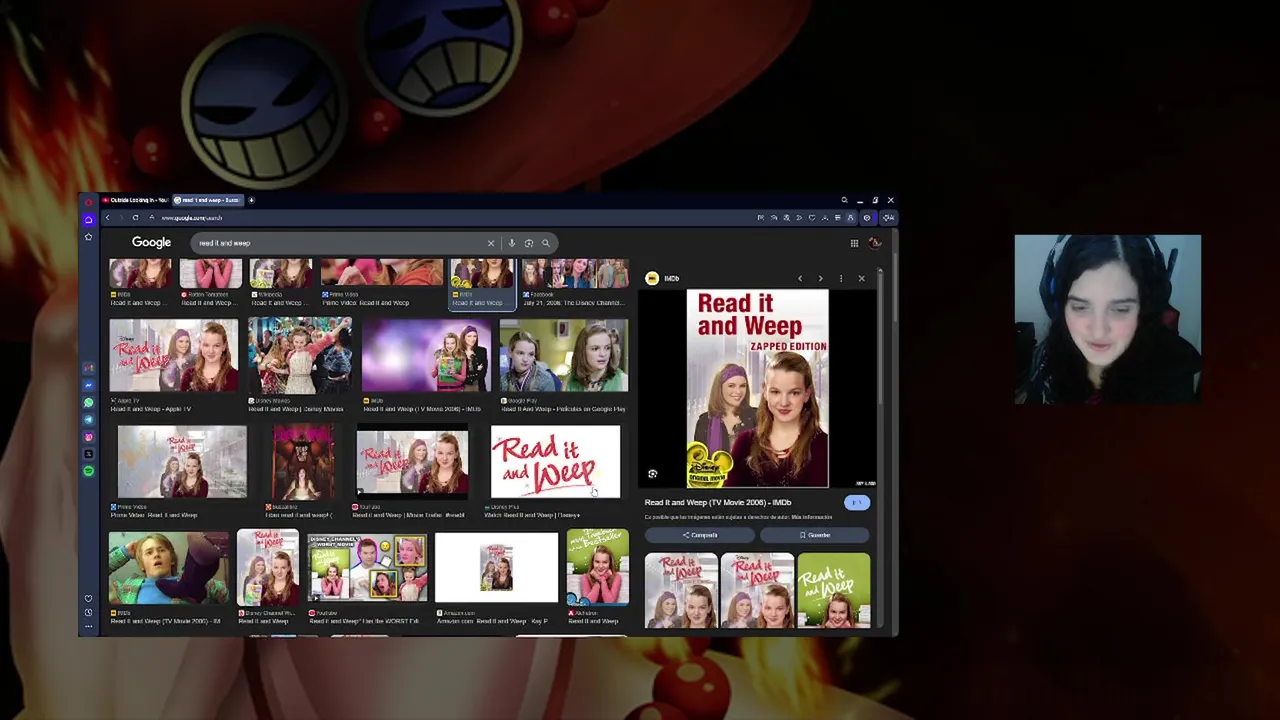Open the Google apps grid
Viewport: 1280px width, 720px height.
click(x=854, y=243)
